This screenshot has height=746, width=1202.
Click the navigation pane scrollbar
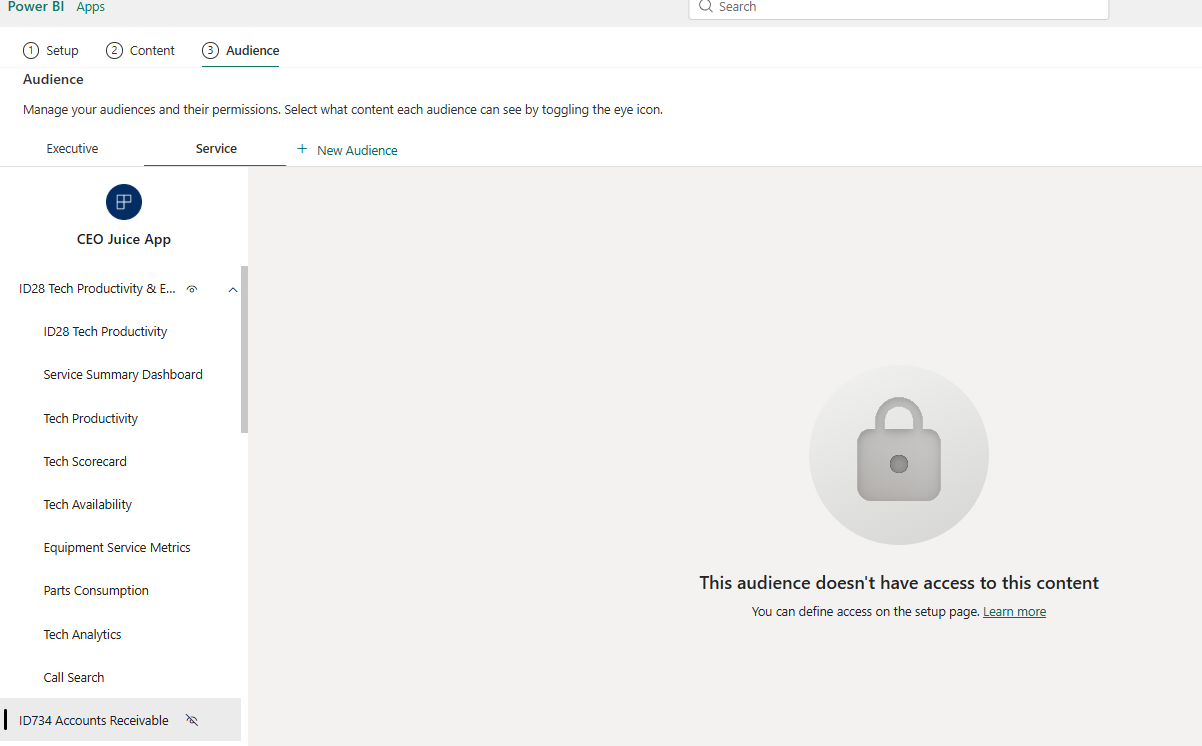[244, 350]
